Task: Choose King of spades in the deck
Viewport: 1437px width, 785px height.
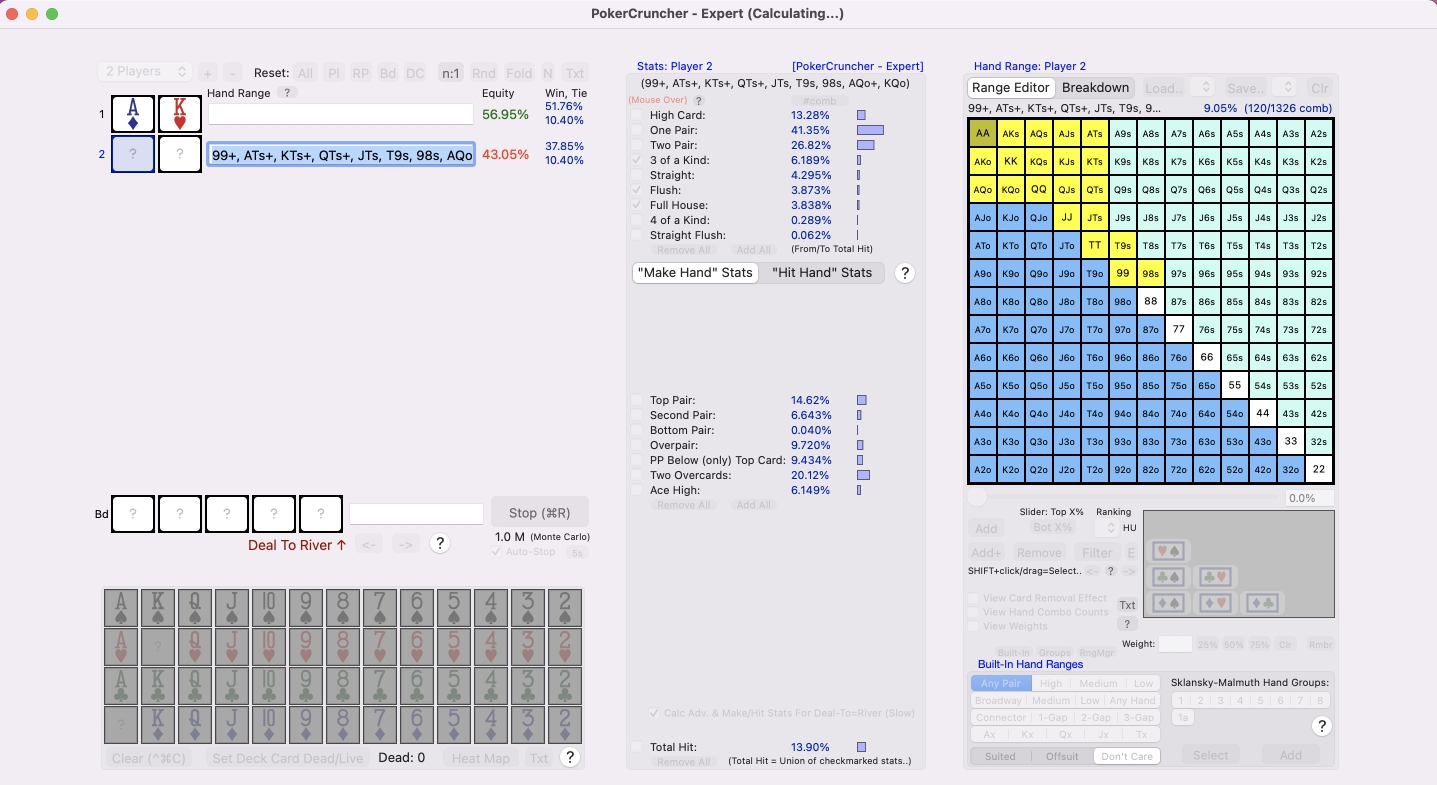Action: (158, 607)
